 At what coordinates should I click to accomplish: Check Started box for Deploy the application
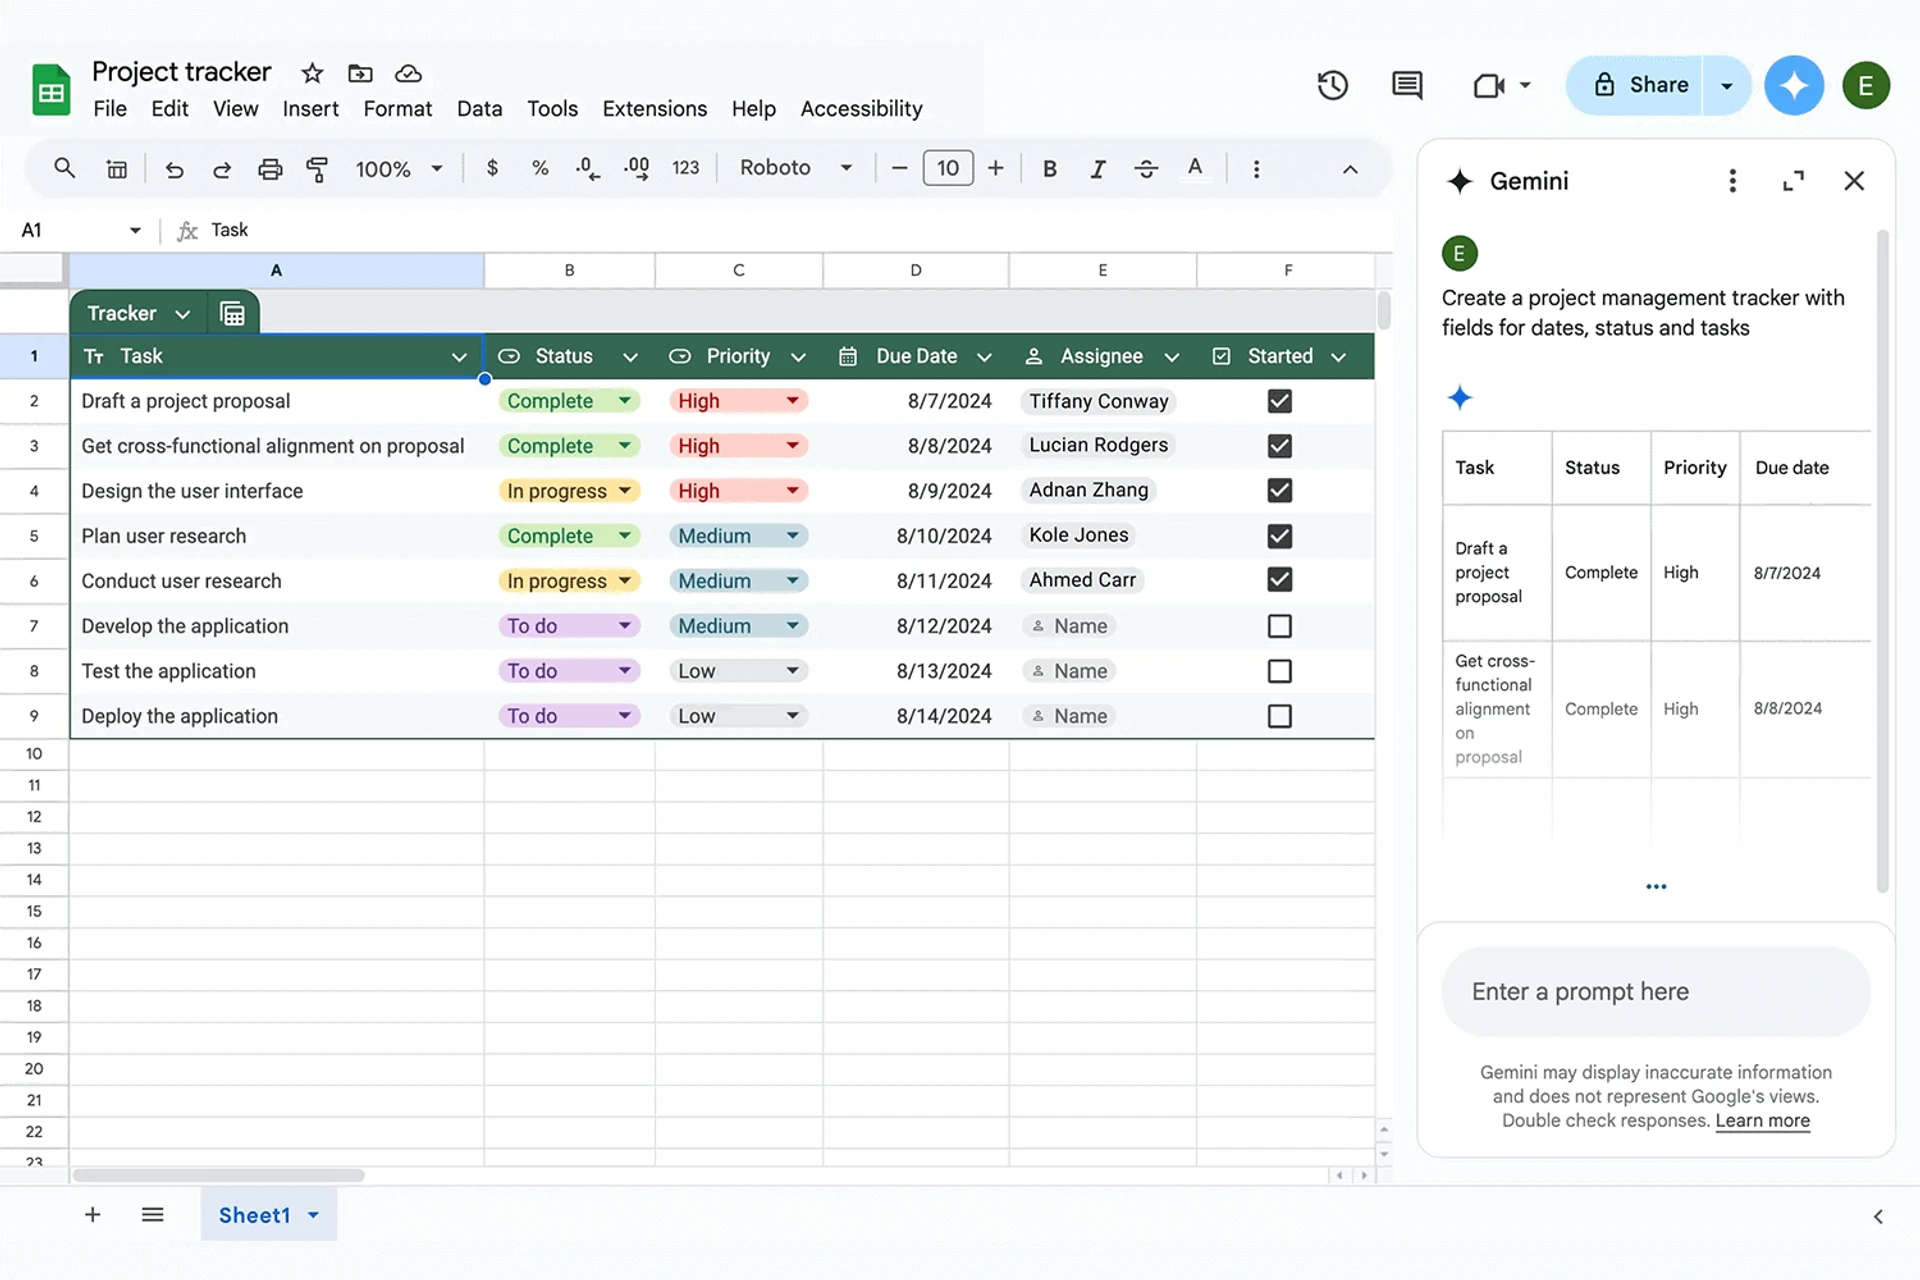(x=1279, y=716)
